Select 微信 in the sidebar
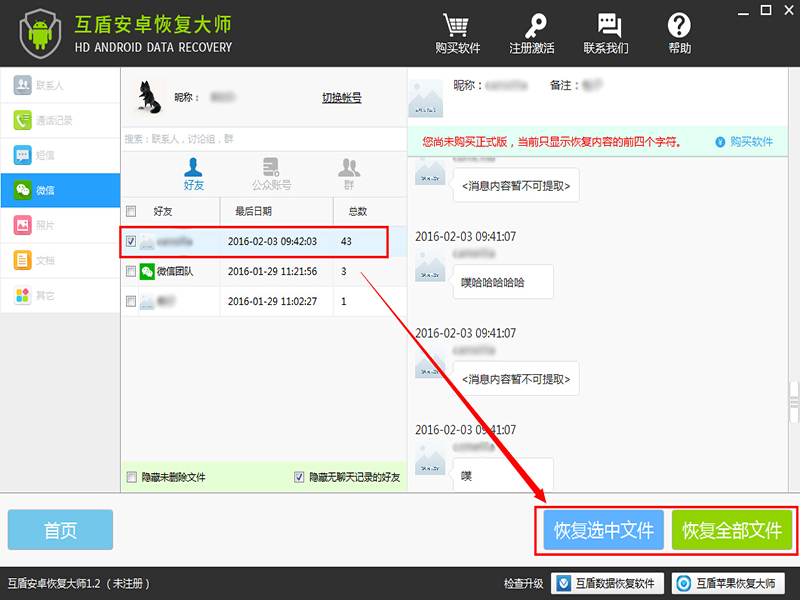Image resolution: width=800 pixels, height=600 pixels. 60,190
